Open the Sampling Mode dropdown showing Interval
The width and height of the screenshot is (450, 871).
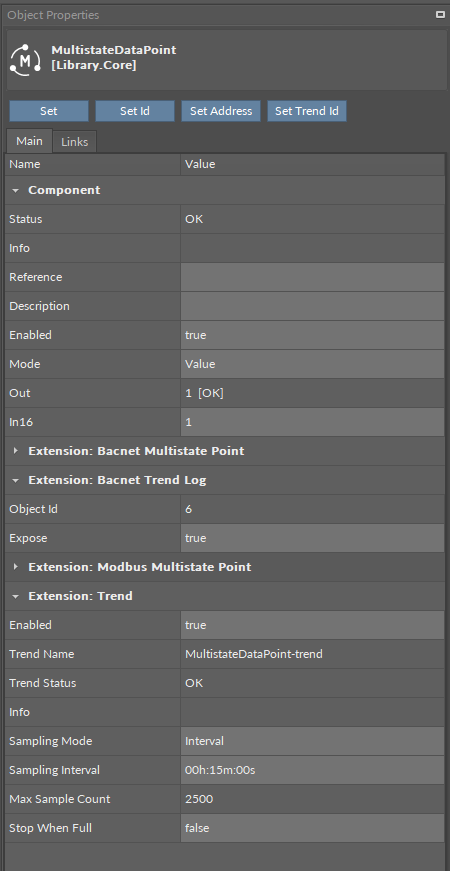[x=312, y=741]
